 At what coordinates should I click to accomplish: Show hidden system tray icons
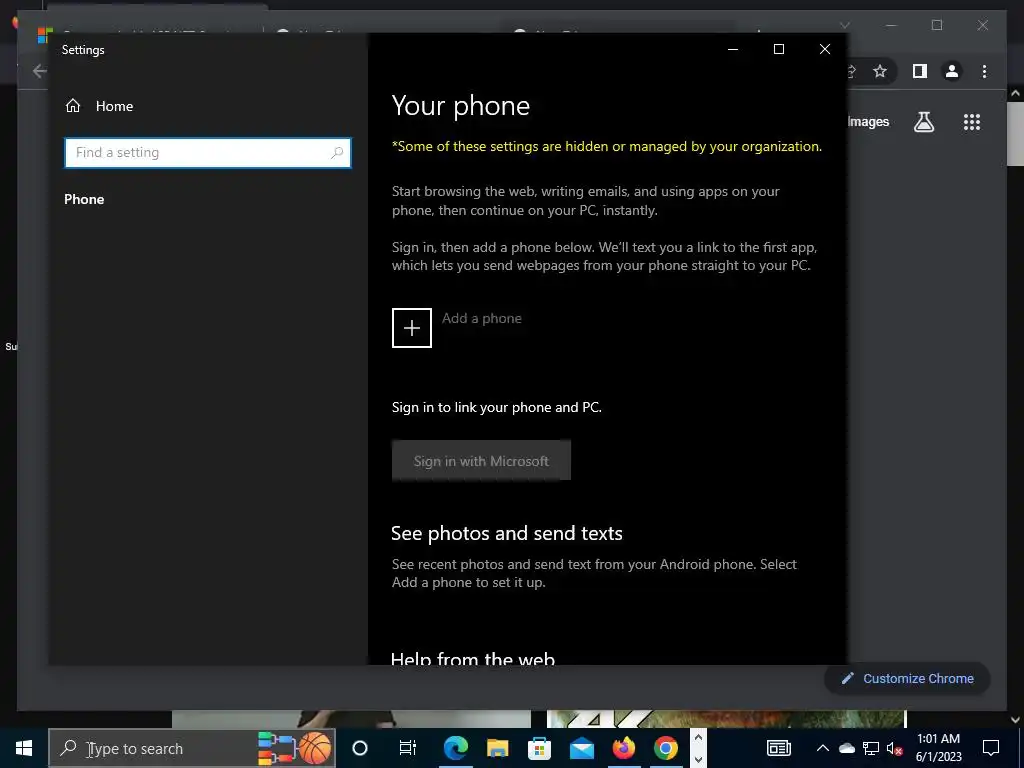point(823,748)
